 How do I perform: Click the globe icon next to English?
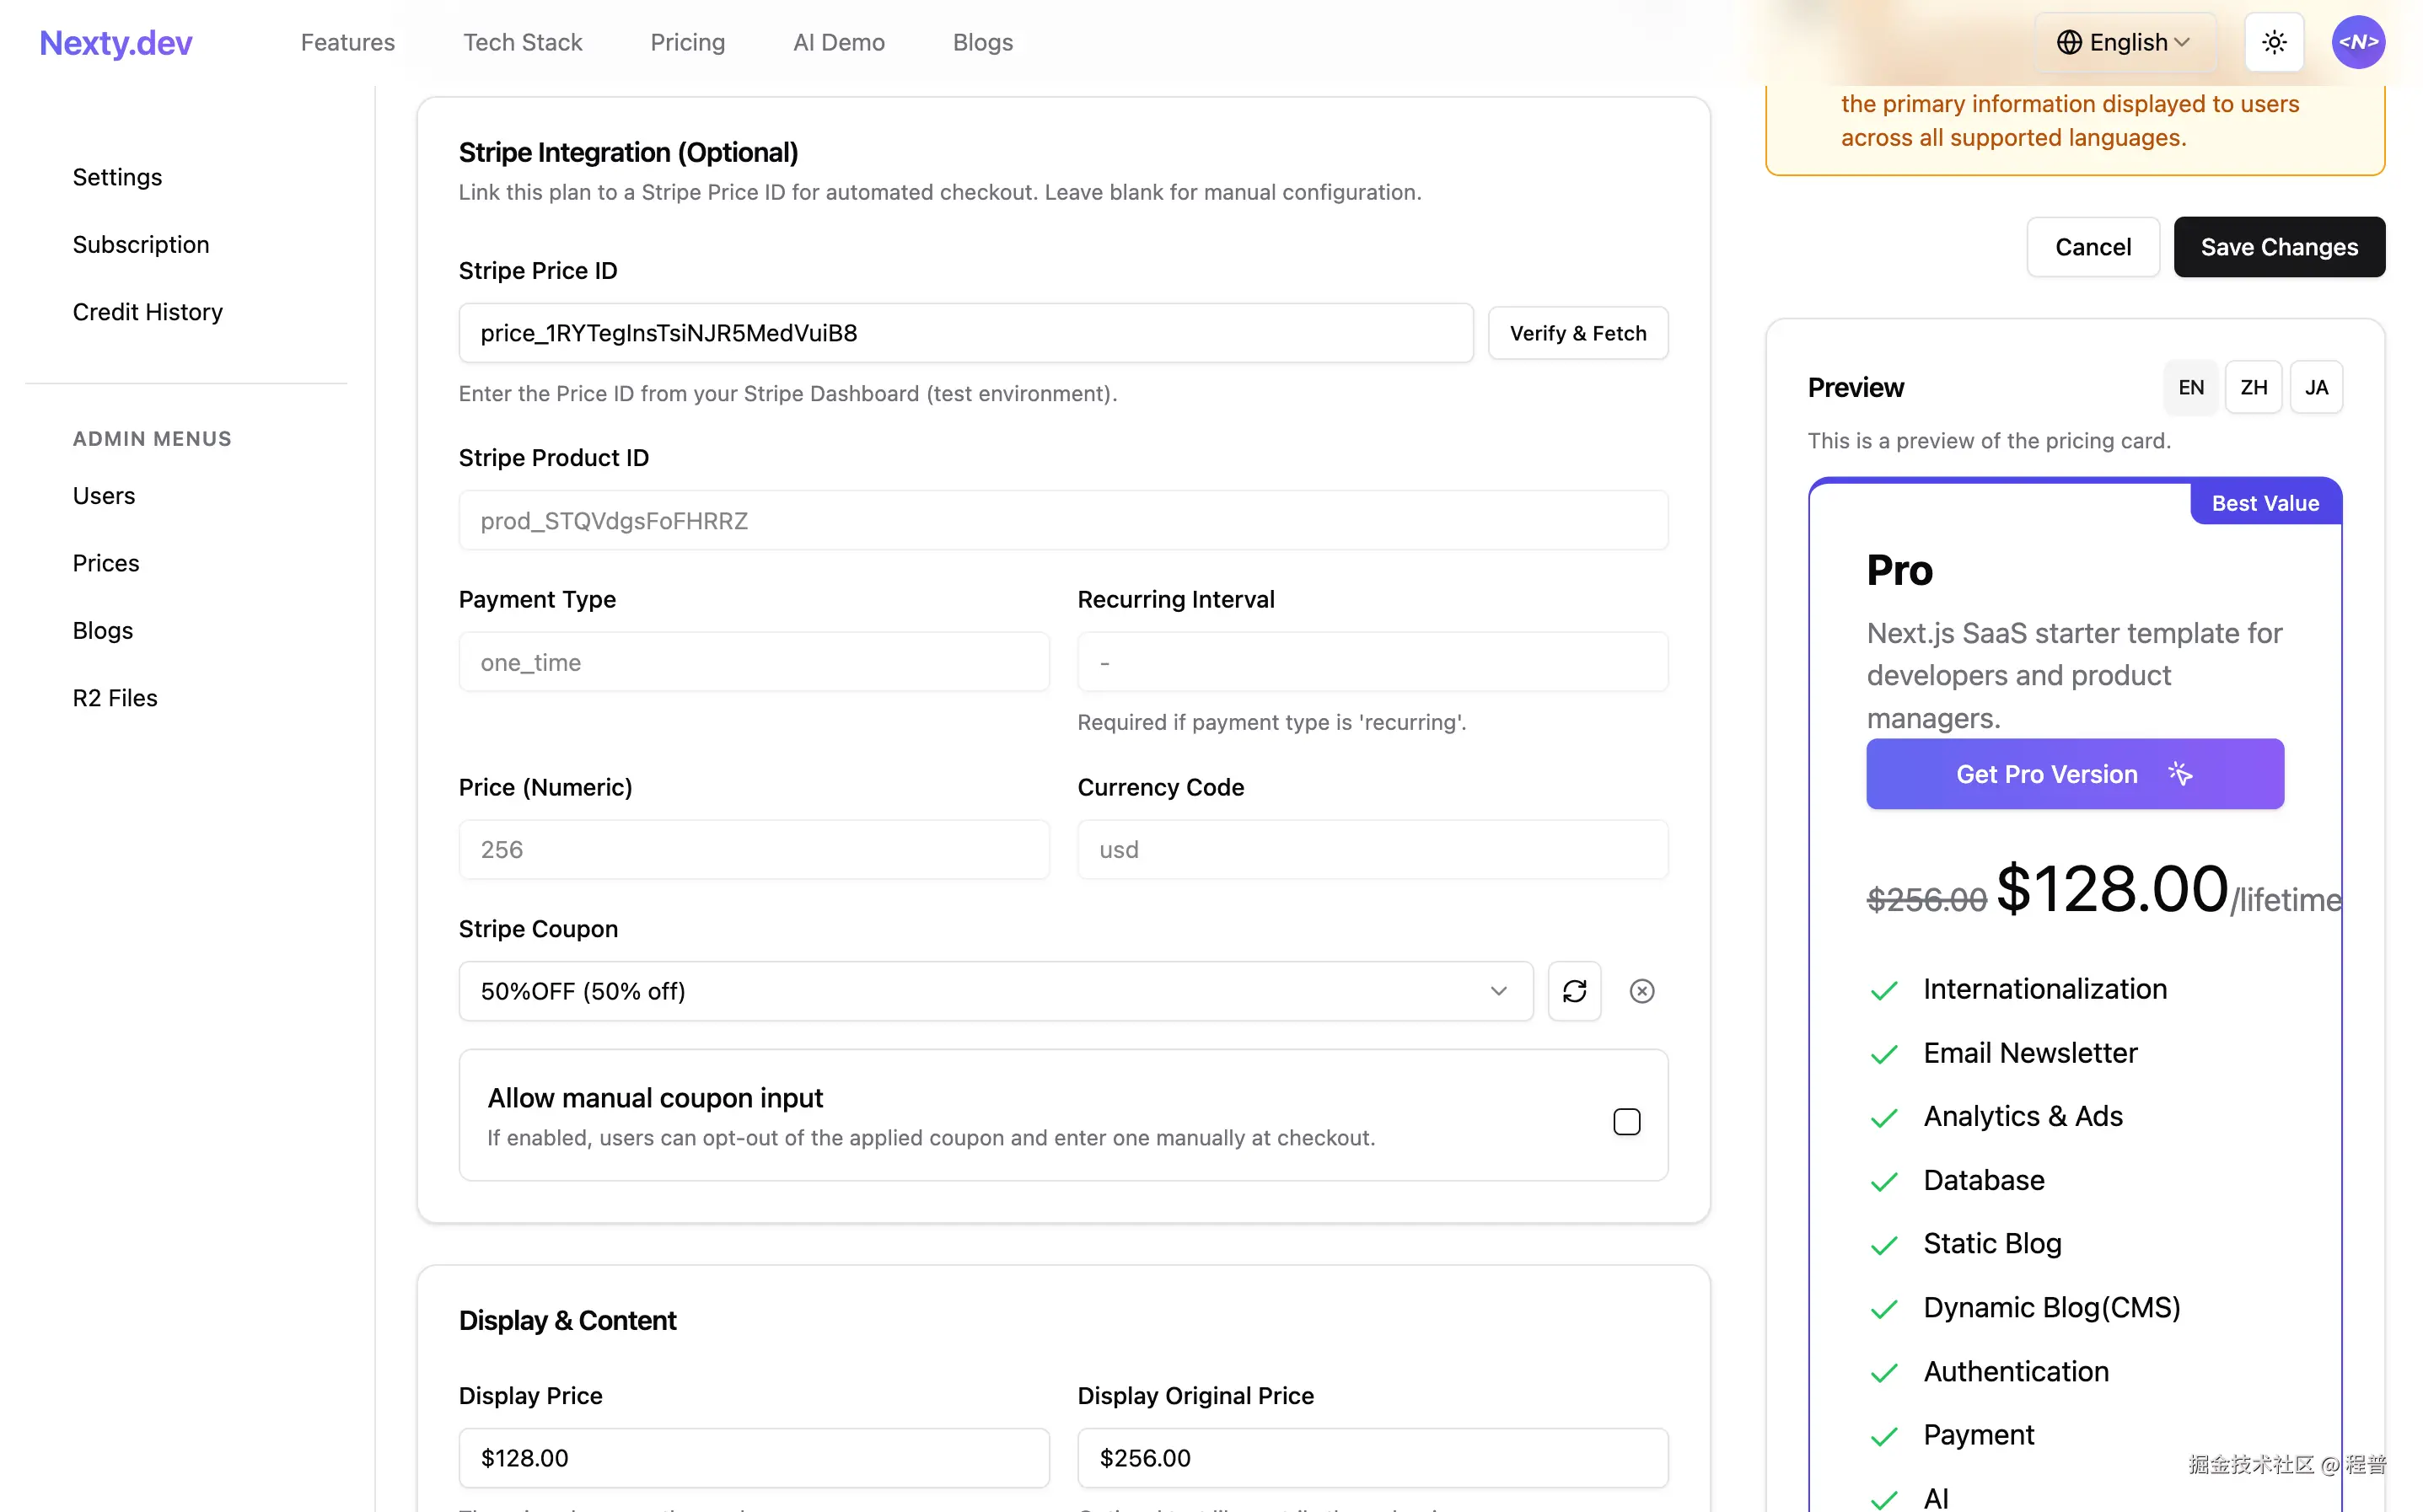pos(2068,42)
